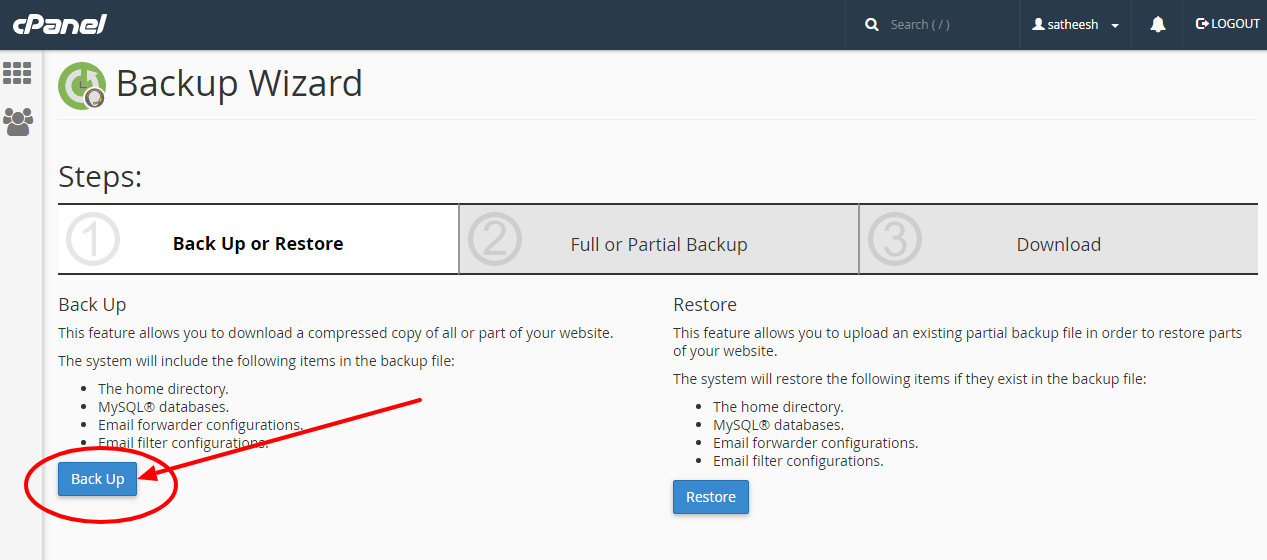The image size is (1267, 560).
Task: Click the search magnifier icon
Action: 871,24
